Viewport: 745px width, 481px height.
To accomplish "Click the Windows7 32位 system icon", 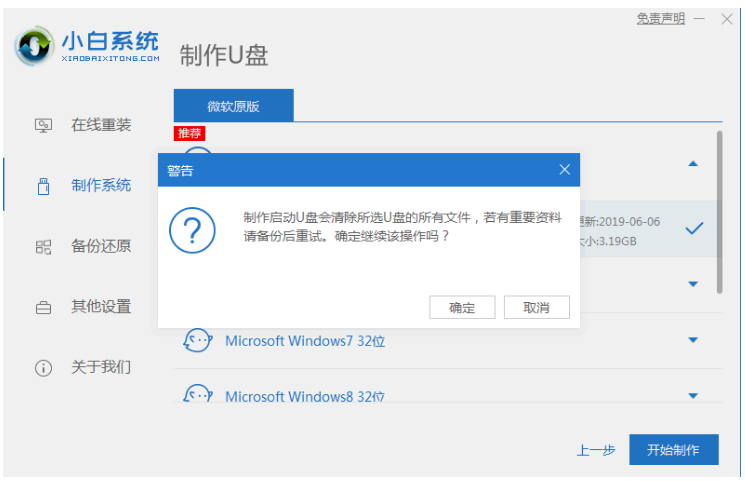I will pos(197,341).
